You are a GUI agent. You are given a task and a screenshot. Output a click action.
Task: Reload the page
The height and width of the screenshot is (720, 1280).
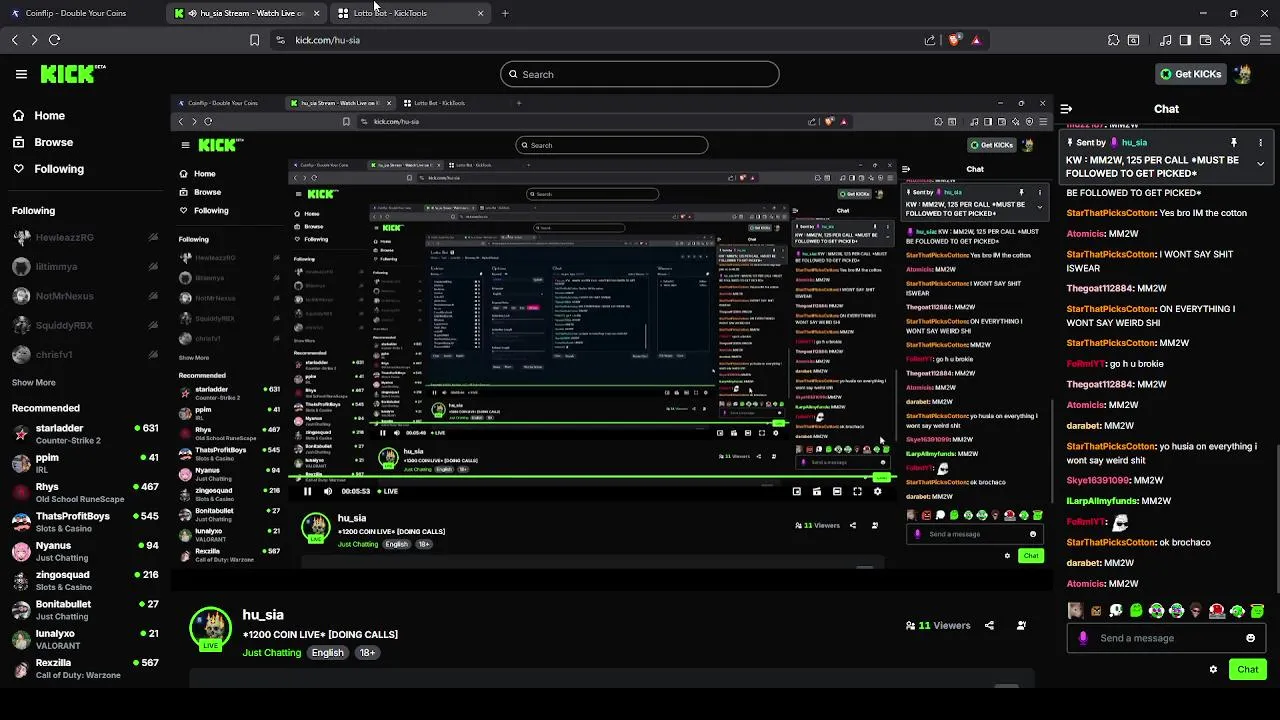pyautogui.click(x=54, y=40)
